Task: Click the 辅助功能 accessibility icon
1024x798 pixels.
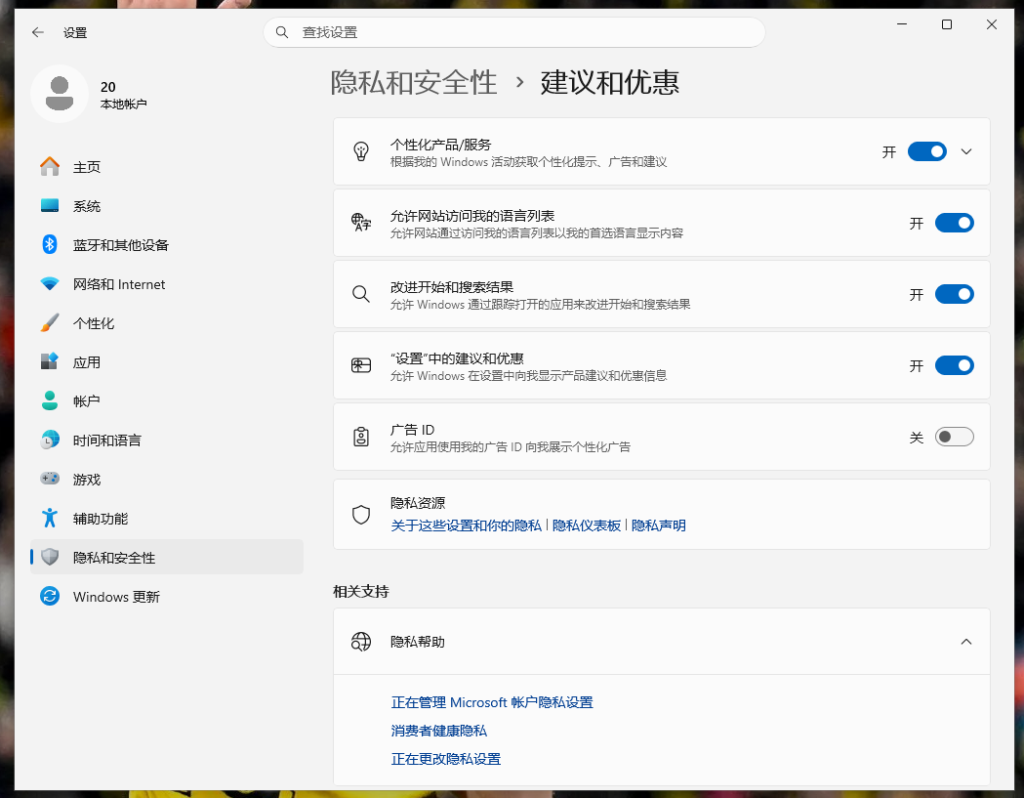Action: click(50, 518)
